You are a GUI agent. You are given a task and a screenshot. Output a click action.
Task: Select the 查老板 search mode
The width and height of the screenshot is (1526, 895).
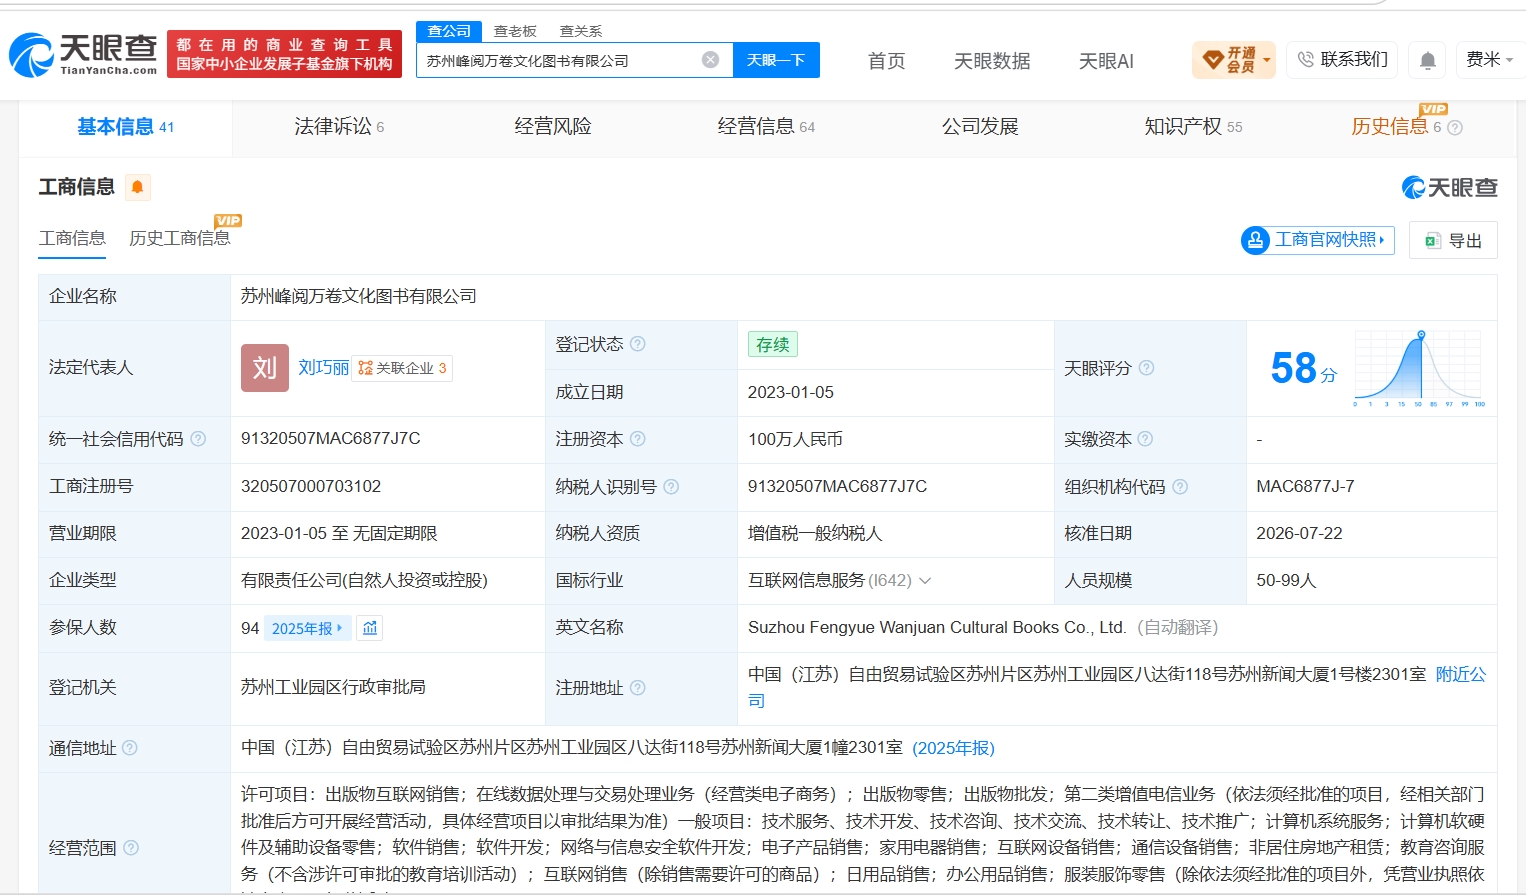coord(515,31)
